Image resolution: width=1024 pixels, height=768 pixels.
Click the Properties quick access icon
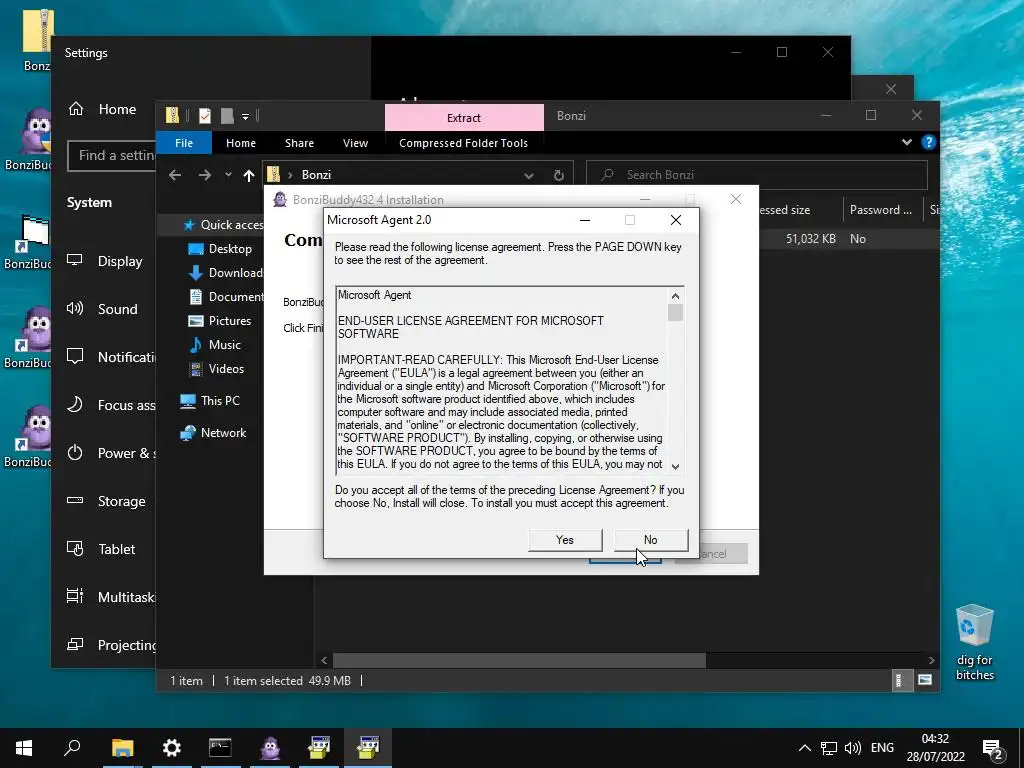click(205, 116)
